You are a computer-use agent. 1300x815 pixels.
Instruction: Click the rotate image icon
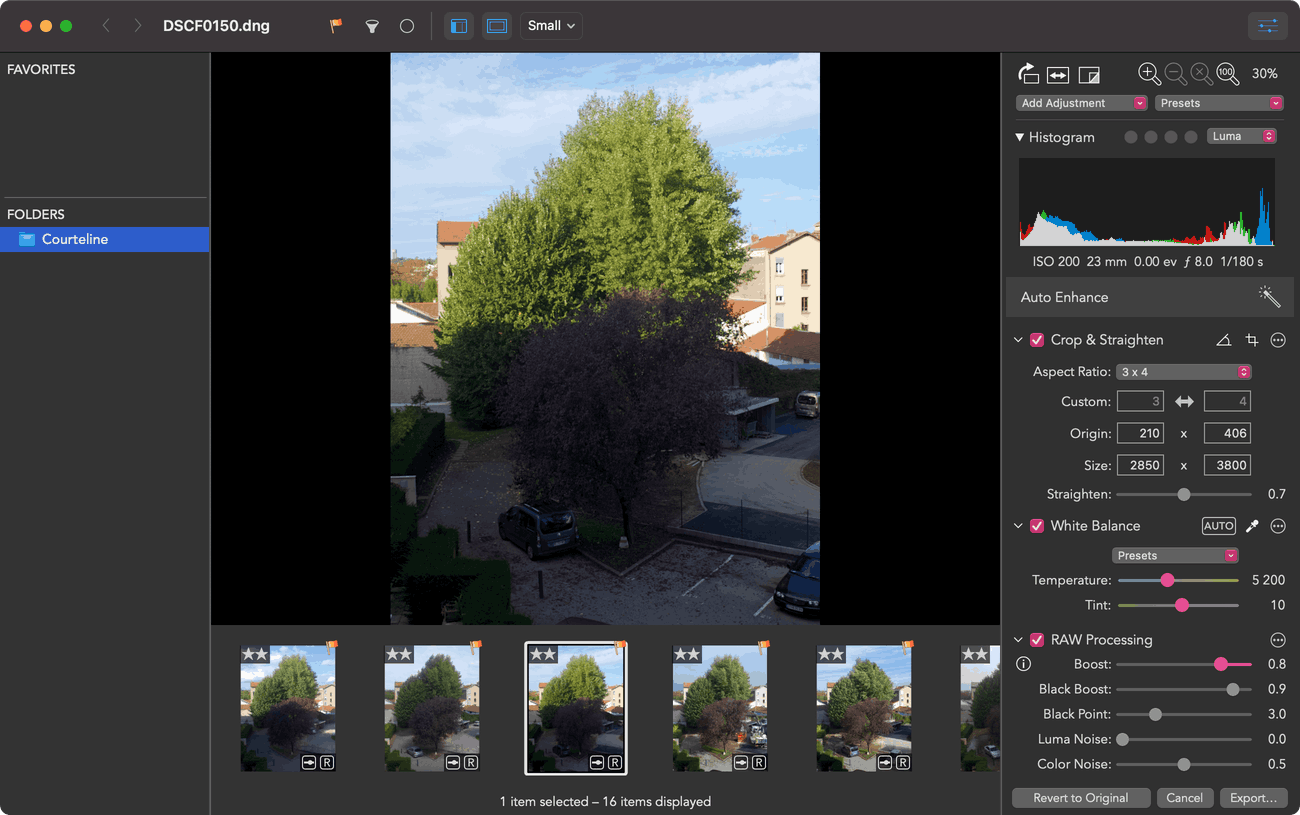(1028, 74)
